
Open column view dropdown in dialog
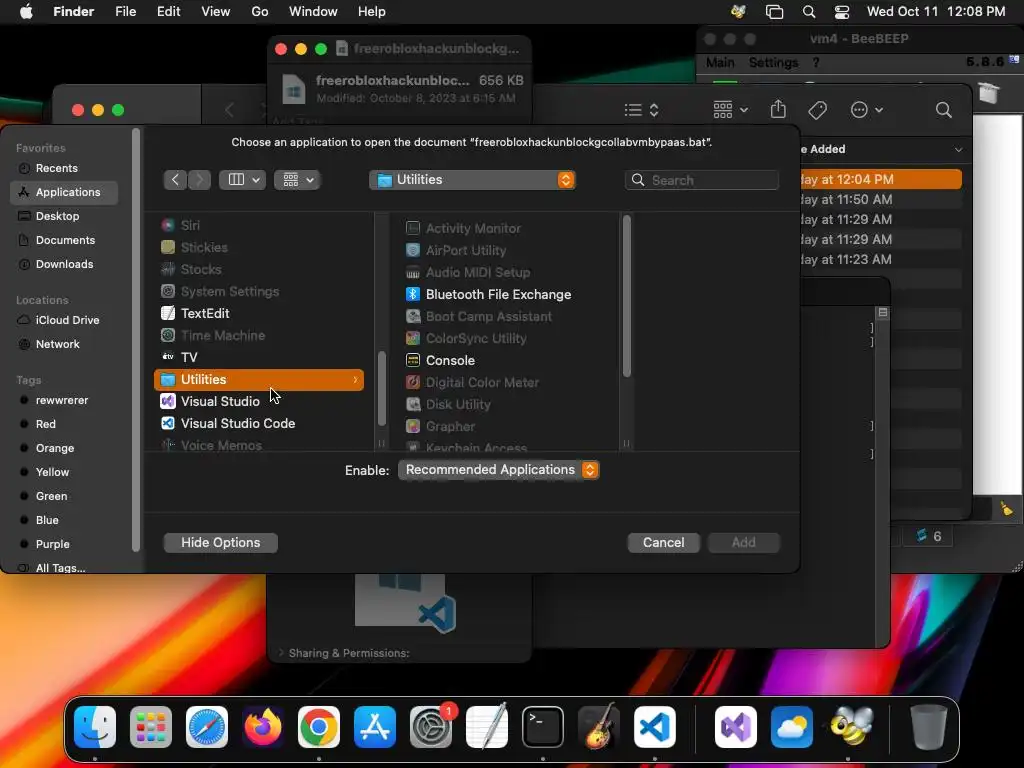point(242,180)
